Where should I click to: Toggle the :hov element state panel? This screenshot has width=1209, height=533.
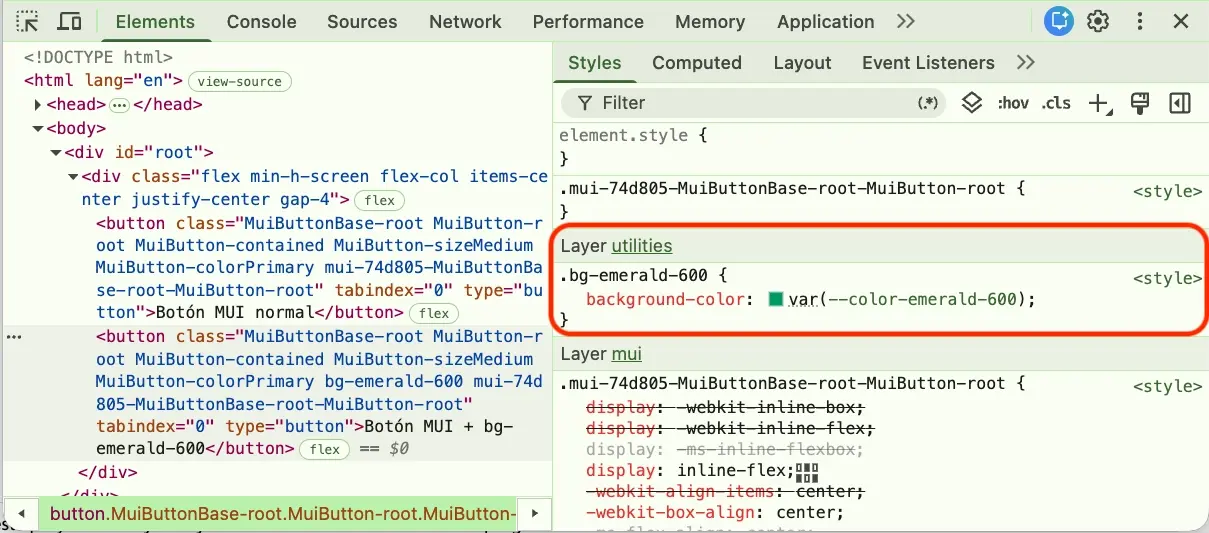(1012, 103)
